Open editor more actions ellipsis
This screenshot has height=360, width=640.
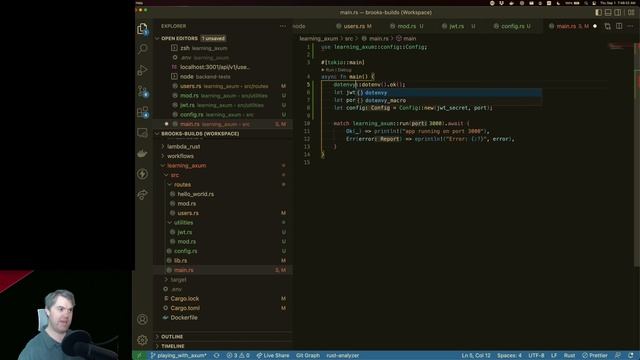pyautogui.click(x=631, y=26)
